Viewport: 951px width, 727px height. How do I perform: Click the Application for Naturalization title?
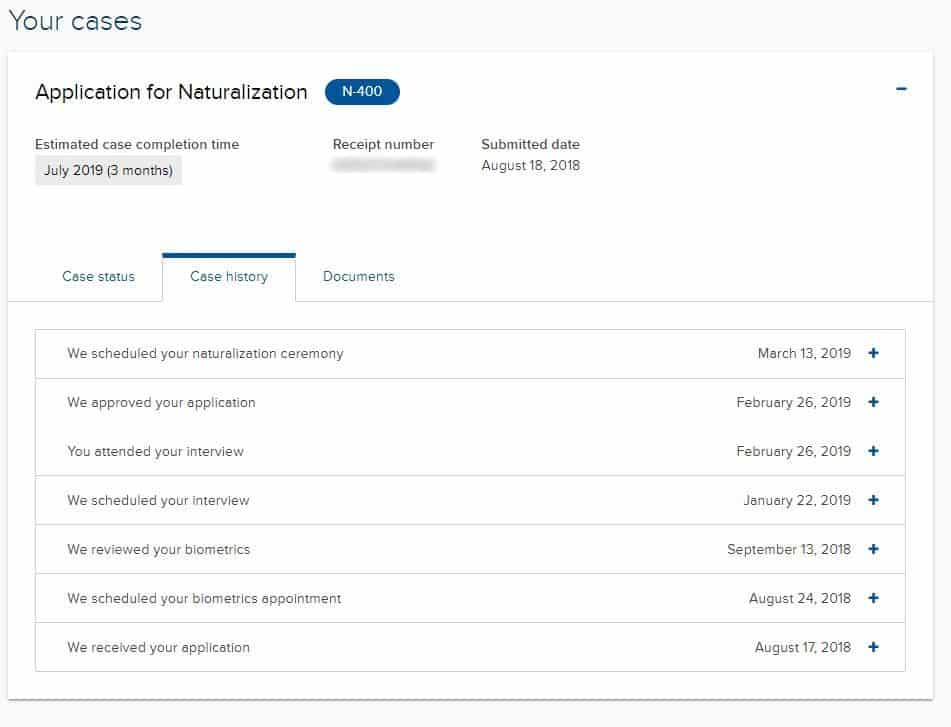click(x=171, y=92)
